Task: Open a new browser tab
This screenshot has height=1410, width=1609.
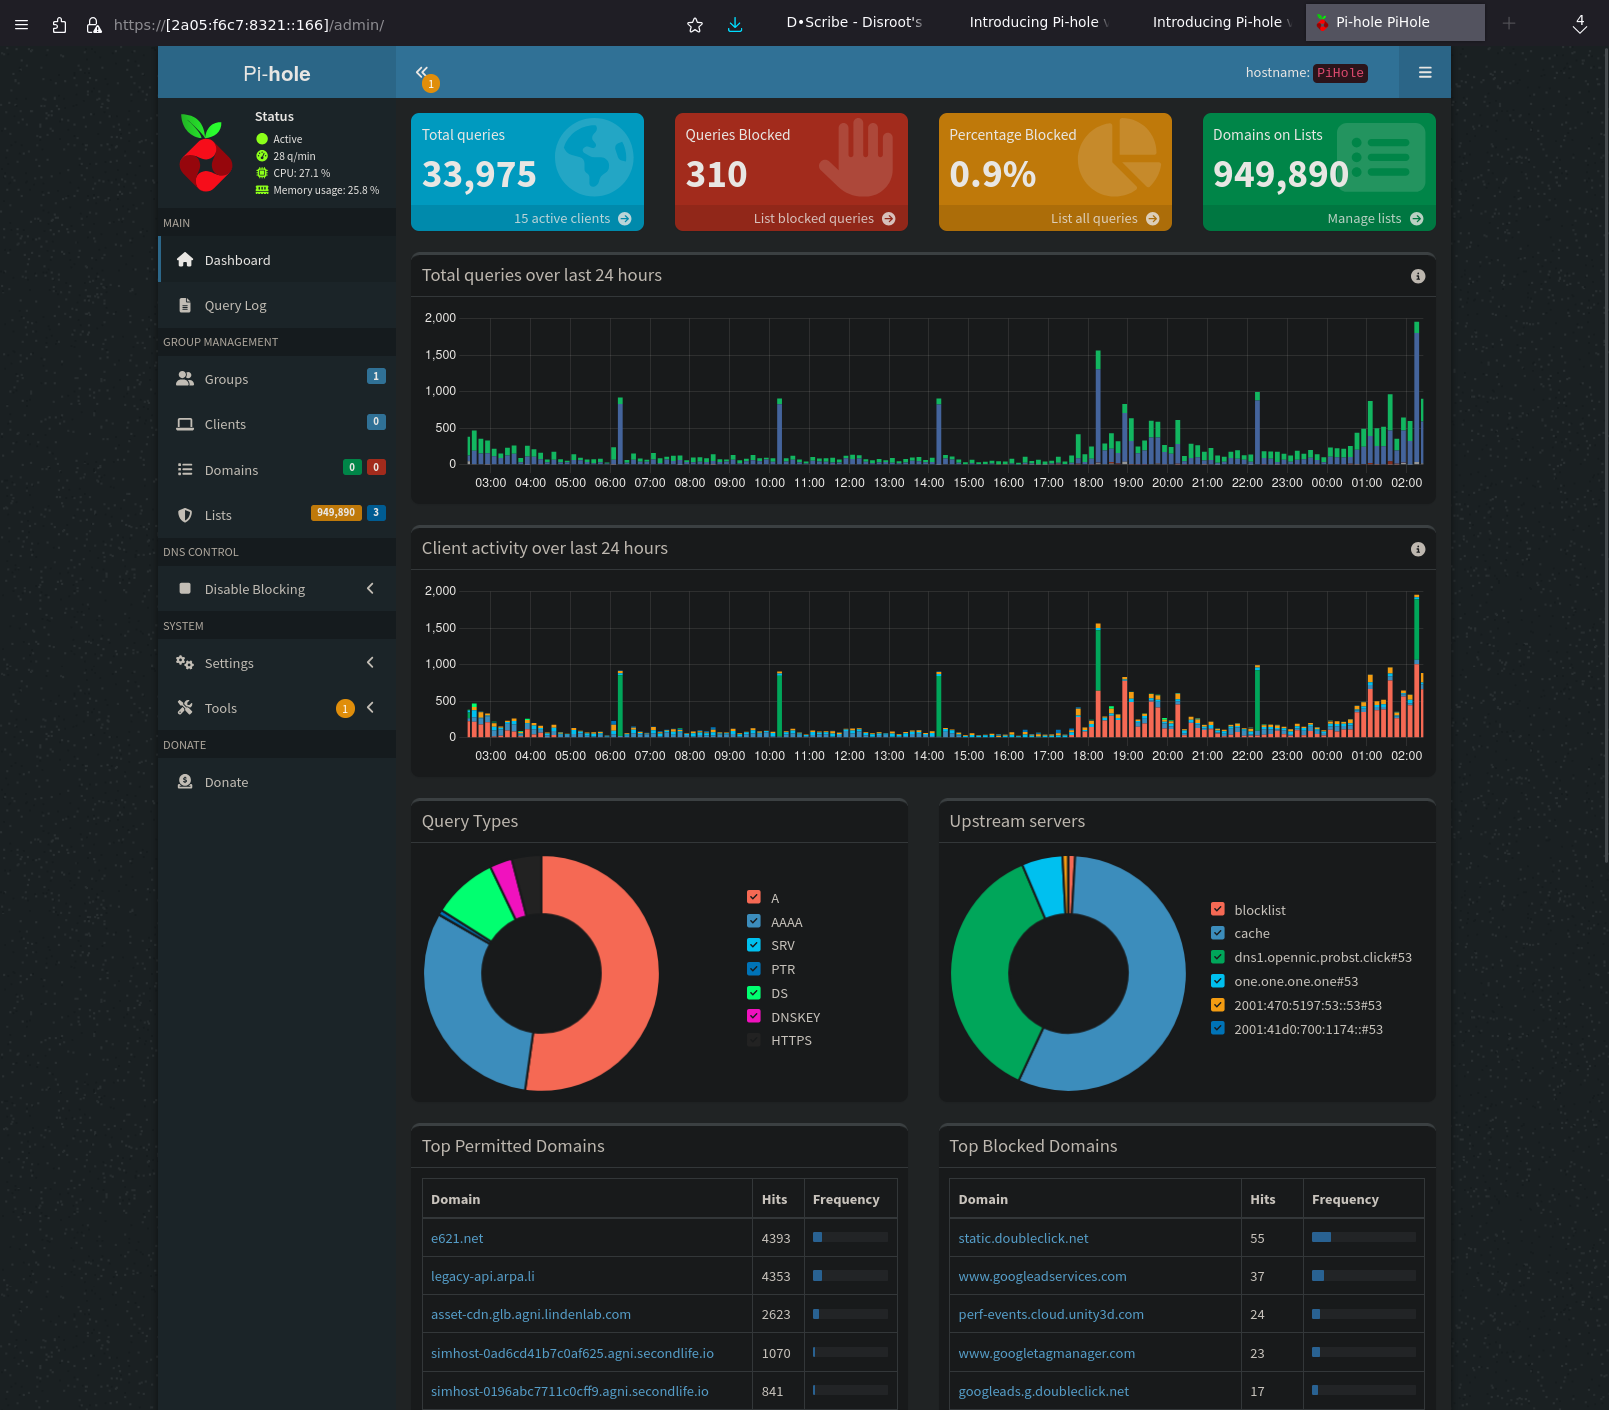Action: [1509, 23]
